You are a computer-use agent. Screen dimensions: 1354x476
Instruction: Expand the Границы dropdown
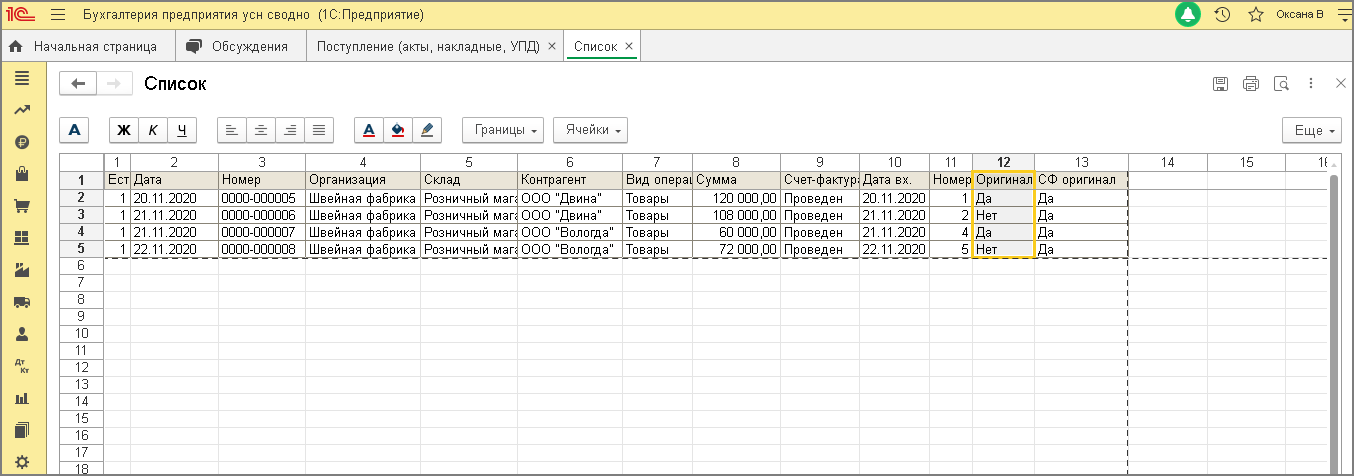coord(503,130)
